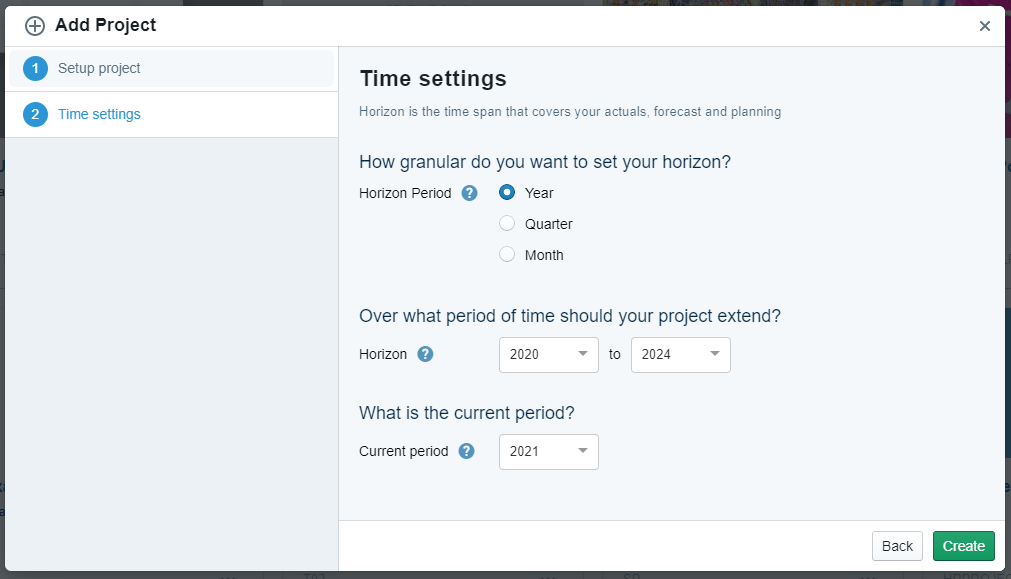Click the Add Project plus icon
1011x579 pixels.
point(35,26)
